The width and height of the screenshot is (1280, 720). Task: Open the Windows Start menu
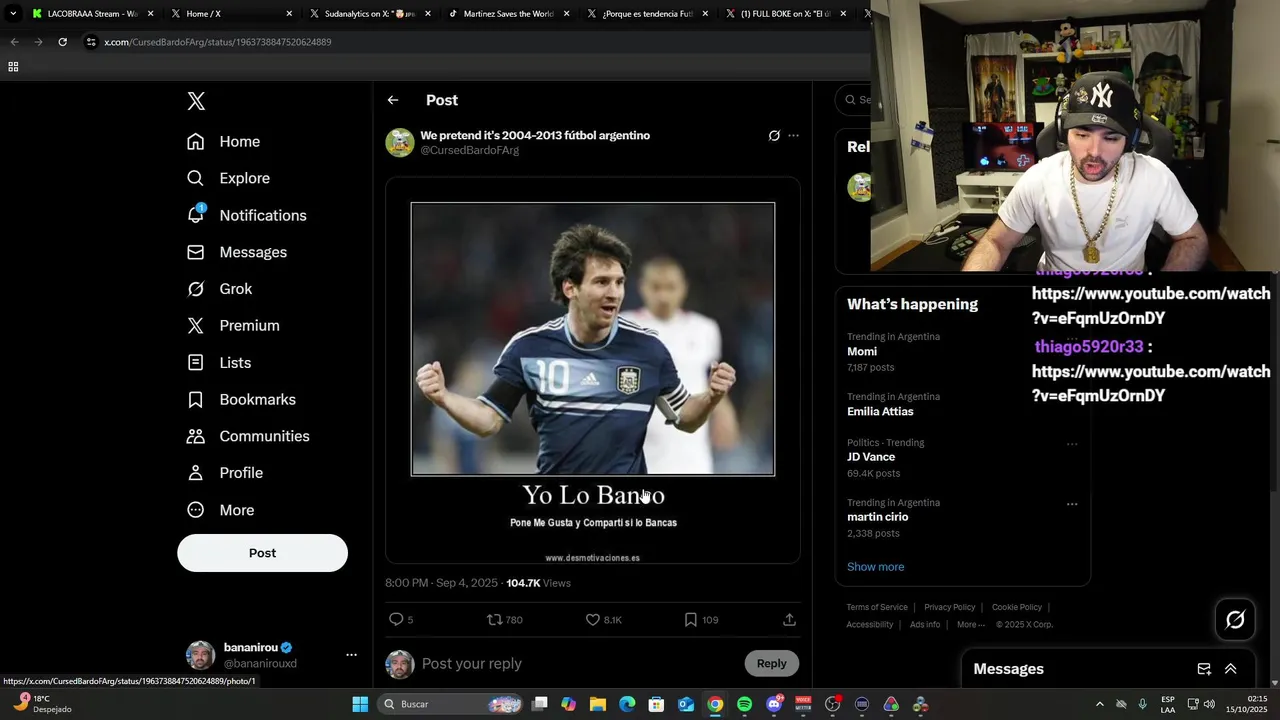(x=360, y=704)
